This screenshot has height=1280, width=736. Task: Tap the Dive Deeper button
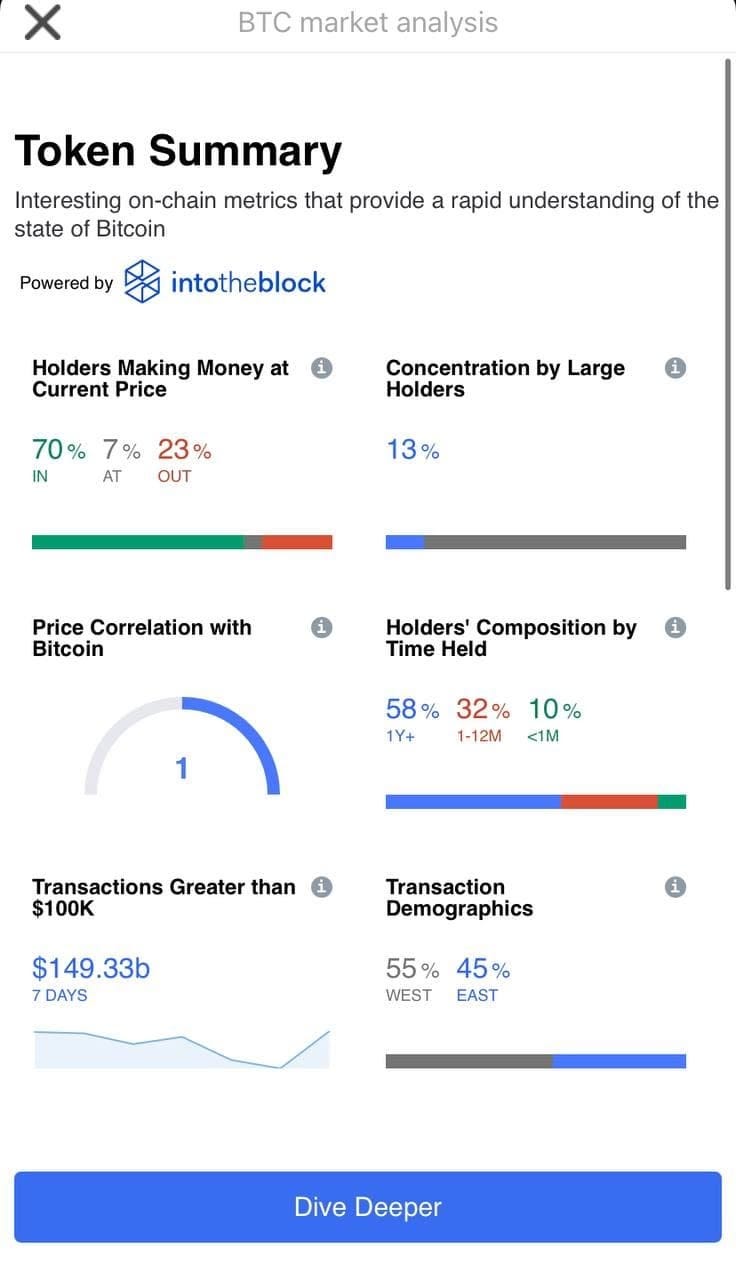click(x=368, y=1207)
